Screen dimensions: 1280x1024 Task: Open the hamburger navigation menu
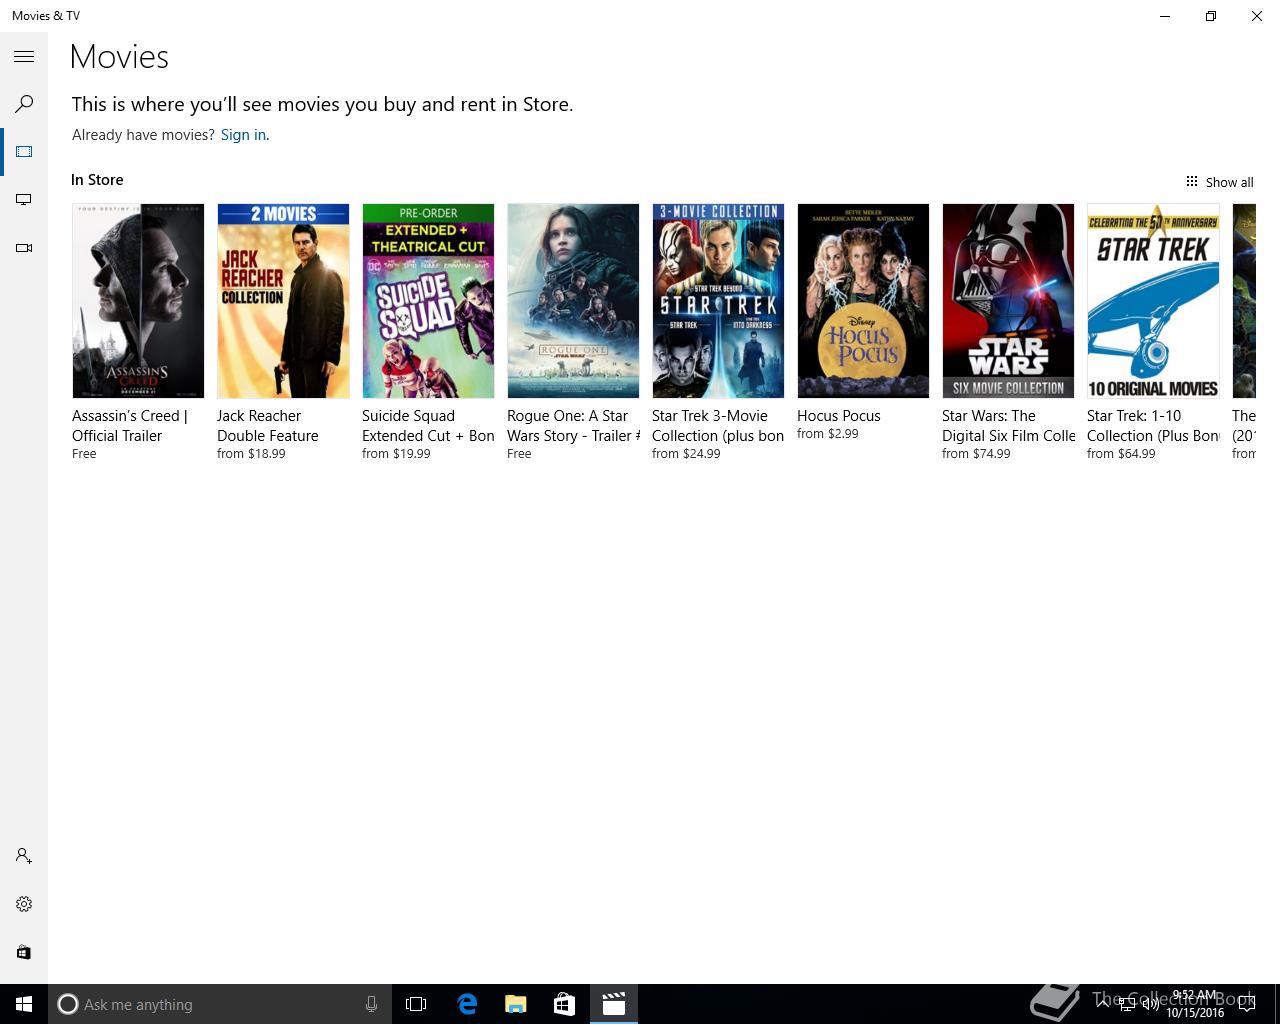point(24,57)
